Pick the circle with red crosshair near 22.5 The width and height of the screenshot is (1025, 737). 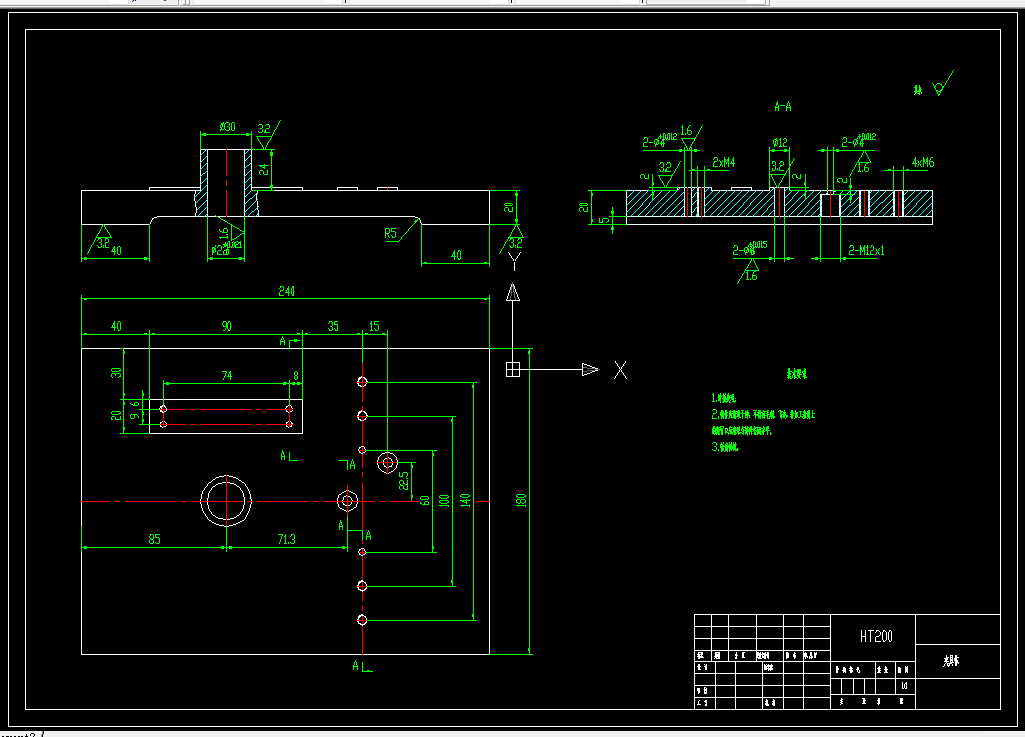pyautogui.click(x=388, y=462)
